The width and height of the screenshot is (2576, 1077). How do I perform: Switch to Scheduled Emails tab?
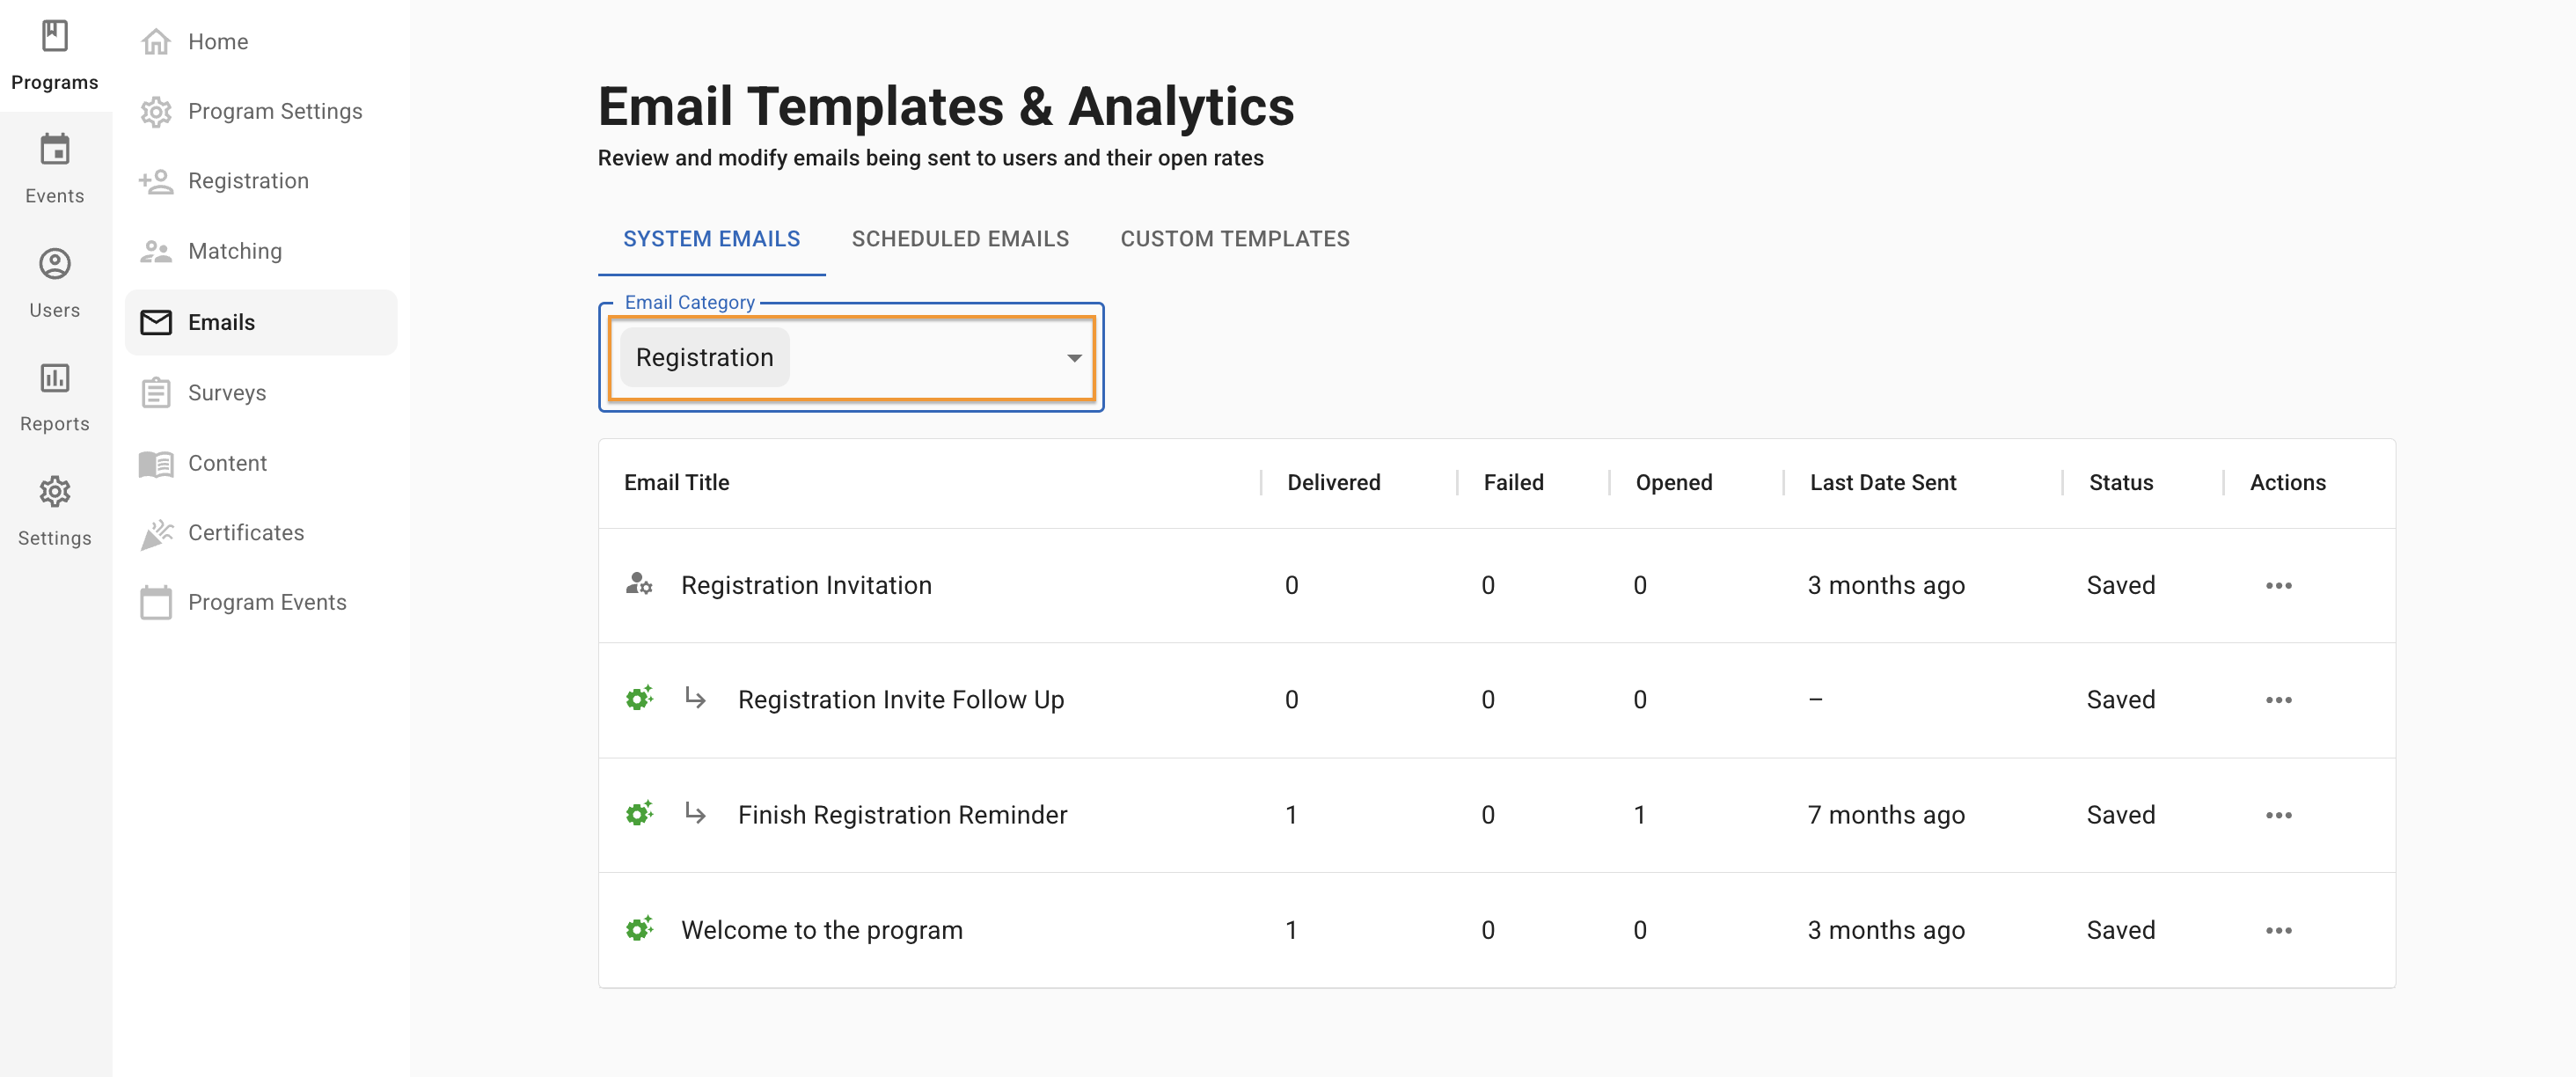959,239
